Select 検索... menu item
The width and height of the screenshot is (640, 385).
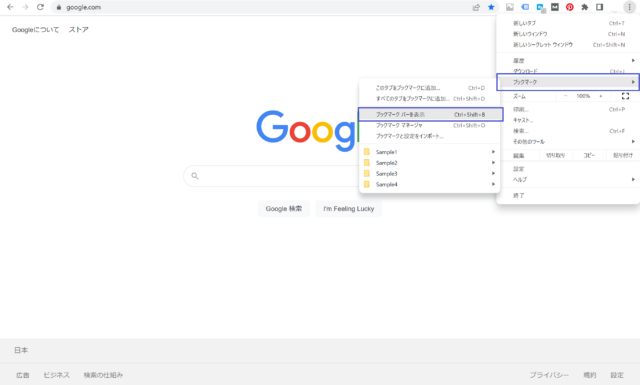coord(568,131)
